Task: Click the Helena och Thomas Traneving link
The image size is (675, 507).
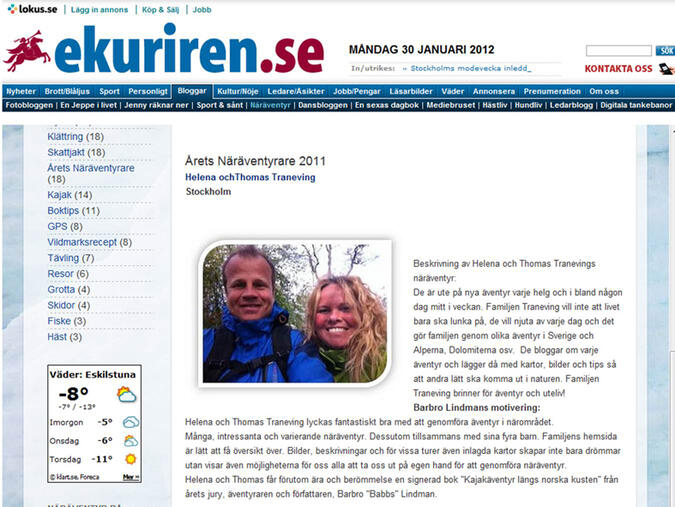Action: click(x=250, y=177)
